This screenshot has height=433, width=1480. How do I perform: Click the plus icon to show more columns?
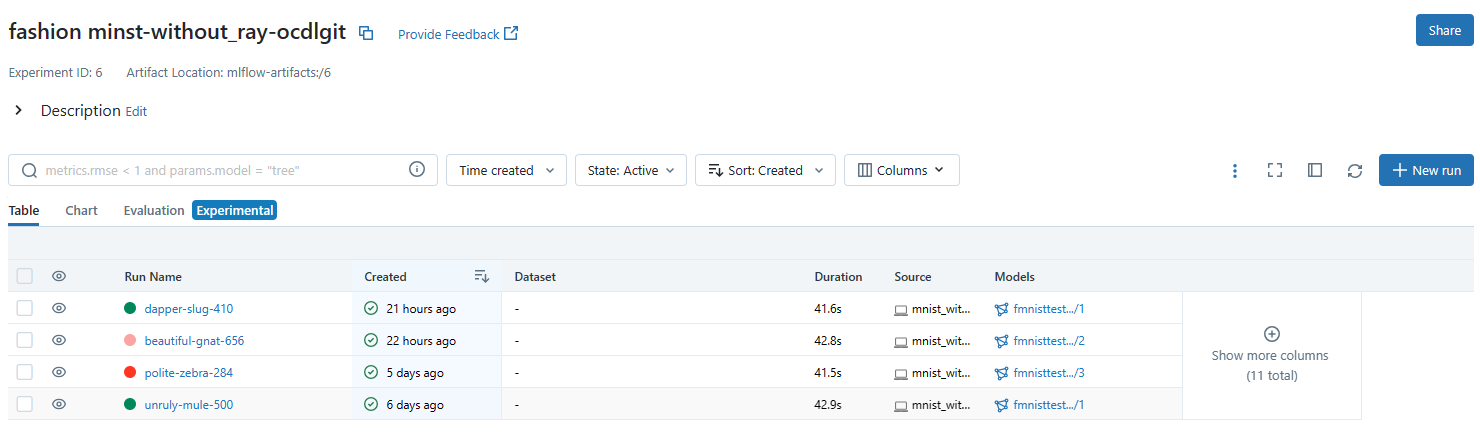pyautogui.click(x=1271, y=334)
